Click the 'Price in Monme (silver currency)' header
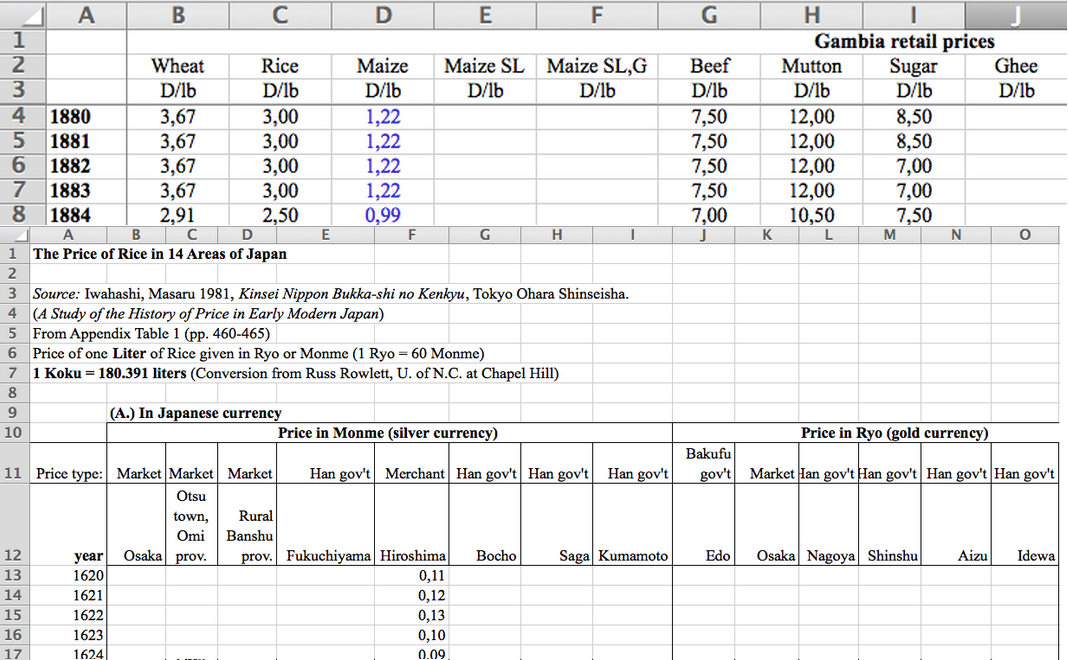This screenshot has height=660, width=1068. tap(388, 433)
